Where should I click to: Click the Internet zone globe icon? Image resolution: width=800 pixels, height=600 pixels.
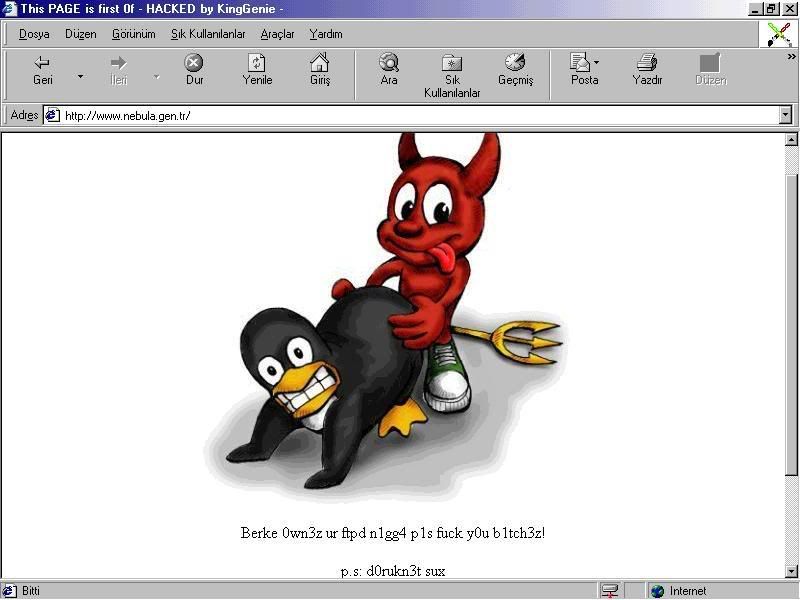coord(658,591)
